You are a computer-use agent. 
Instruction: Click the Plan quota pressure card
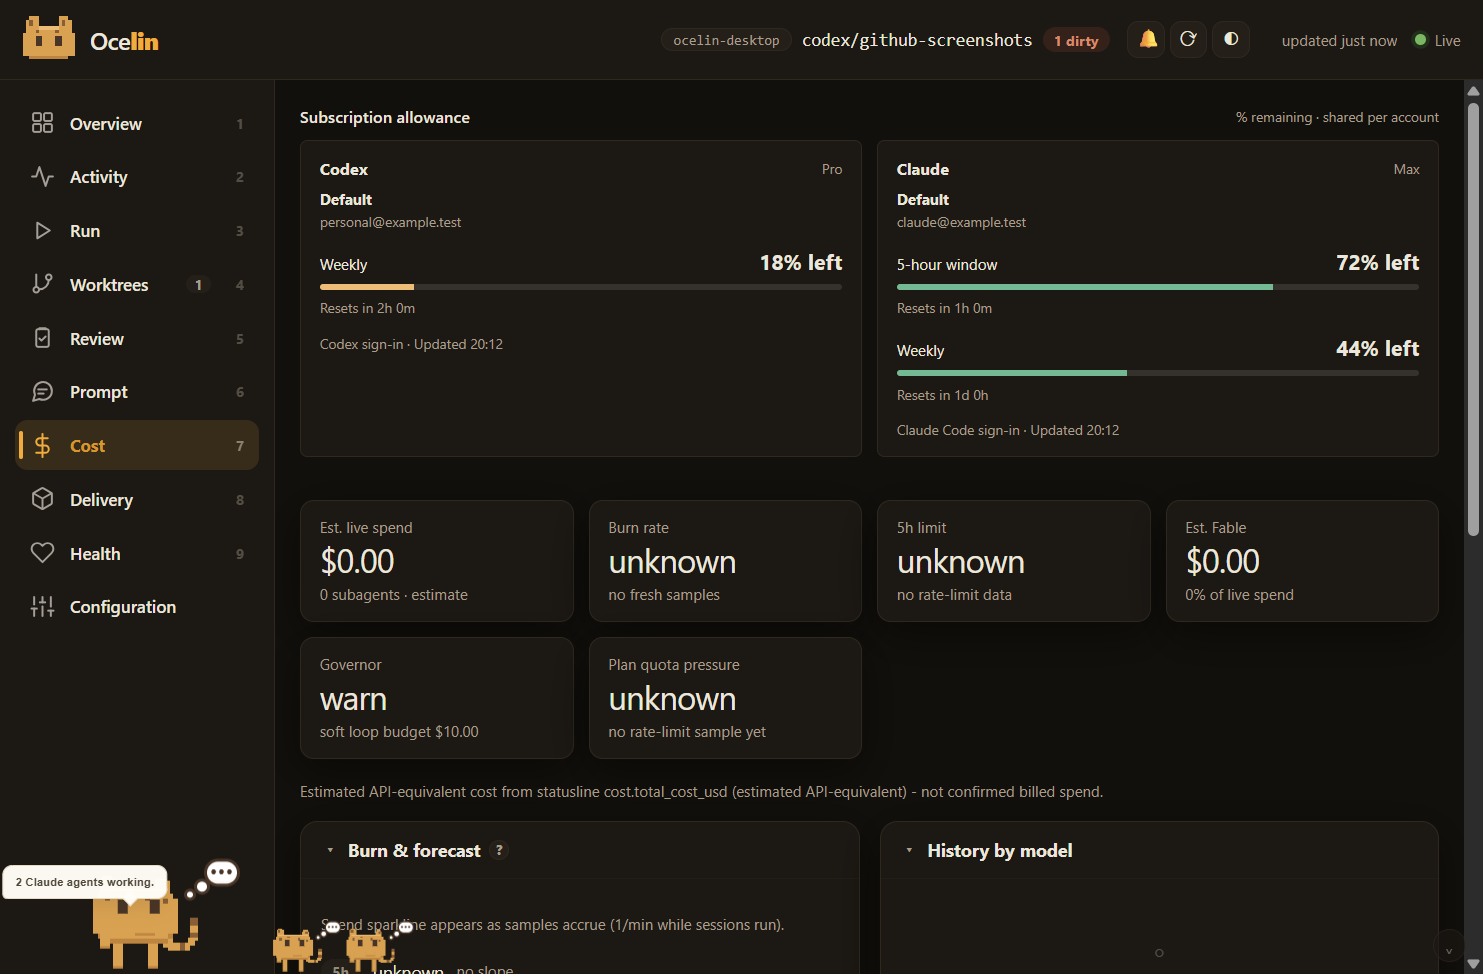(725, 698)
